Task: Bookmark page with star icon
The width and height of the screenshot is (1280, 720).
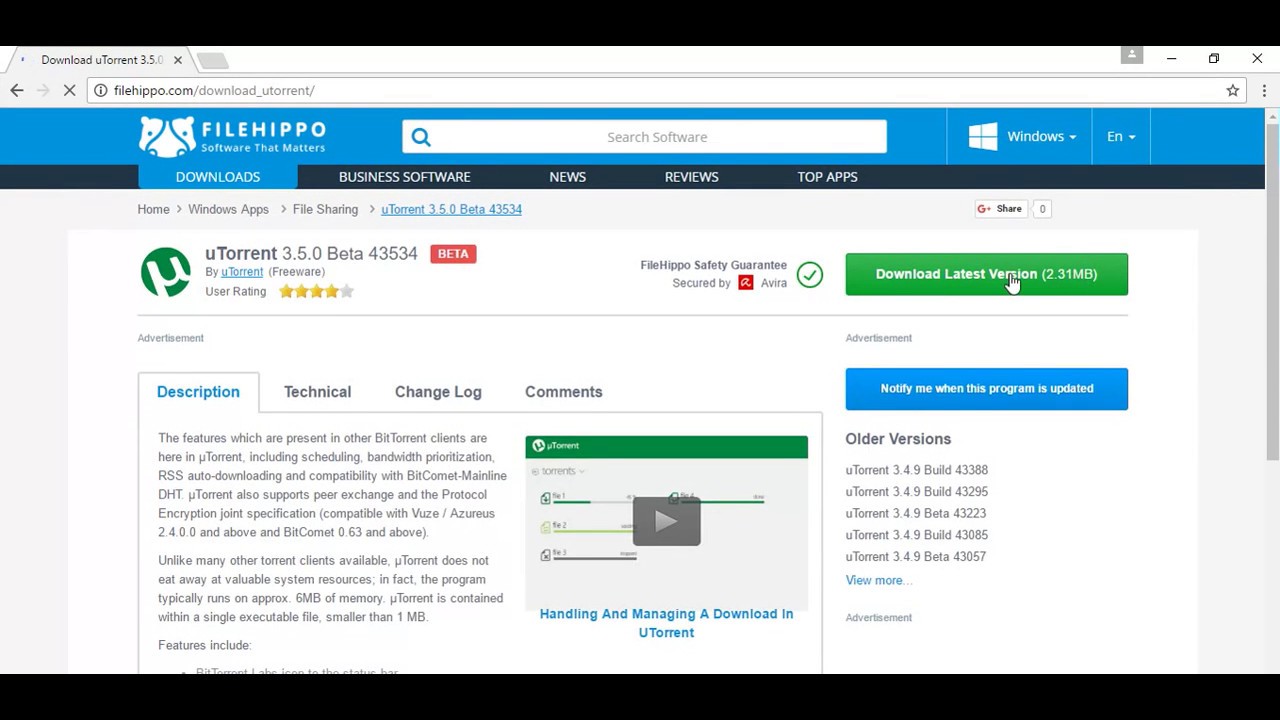Action: (x=1233, y=90)
